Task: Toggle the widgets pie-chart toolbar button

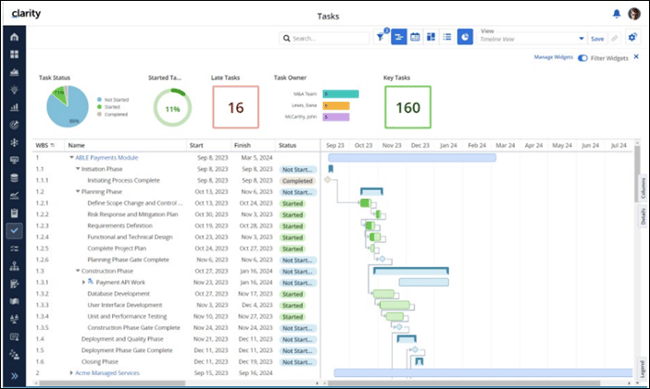Action: [465, 37]
